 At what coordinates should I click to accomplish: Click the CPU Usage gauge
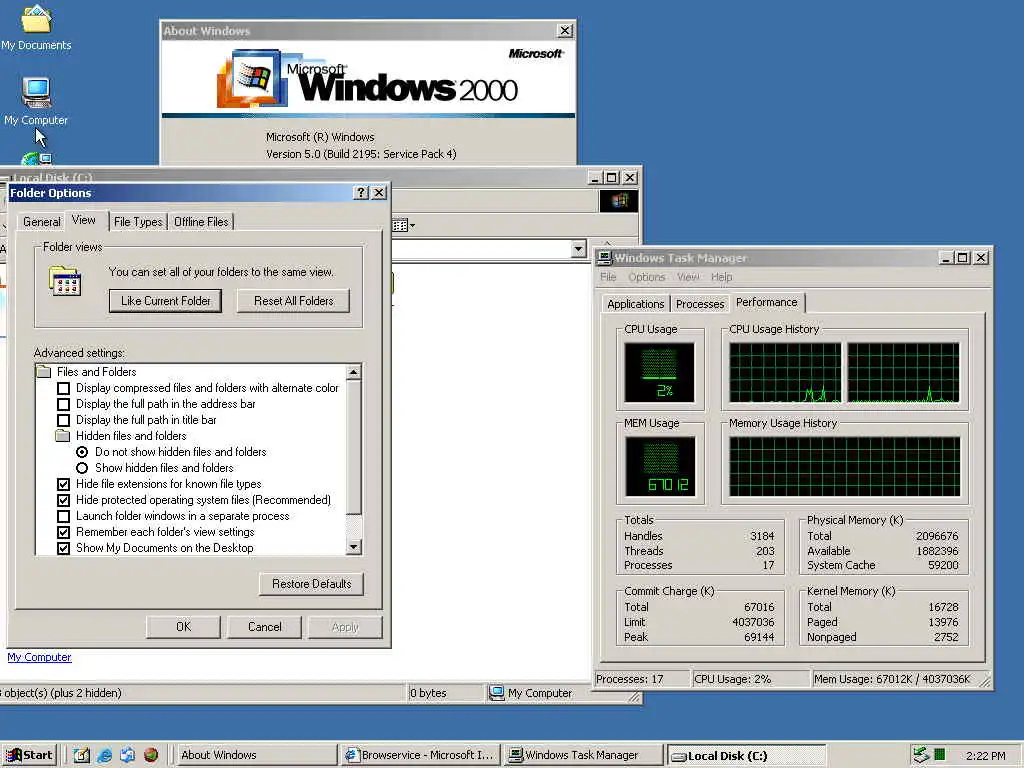(660, 373)
